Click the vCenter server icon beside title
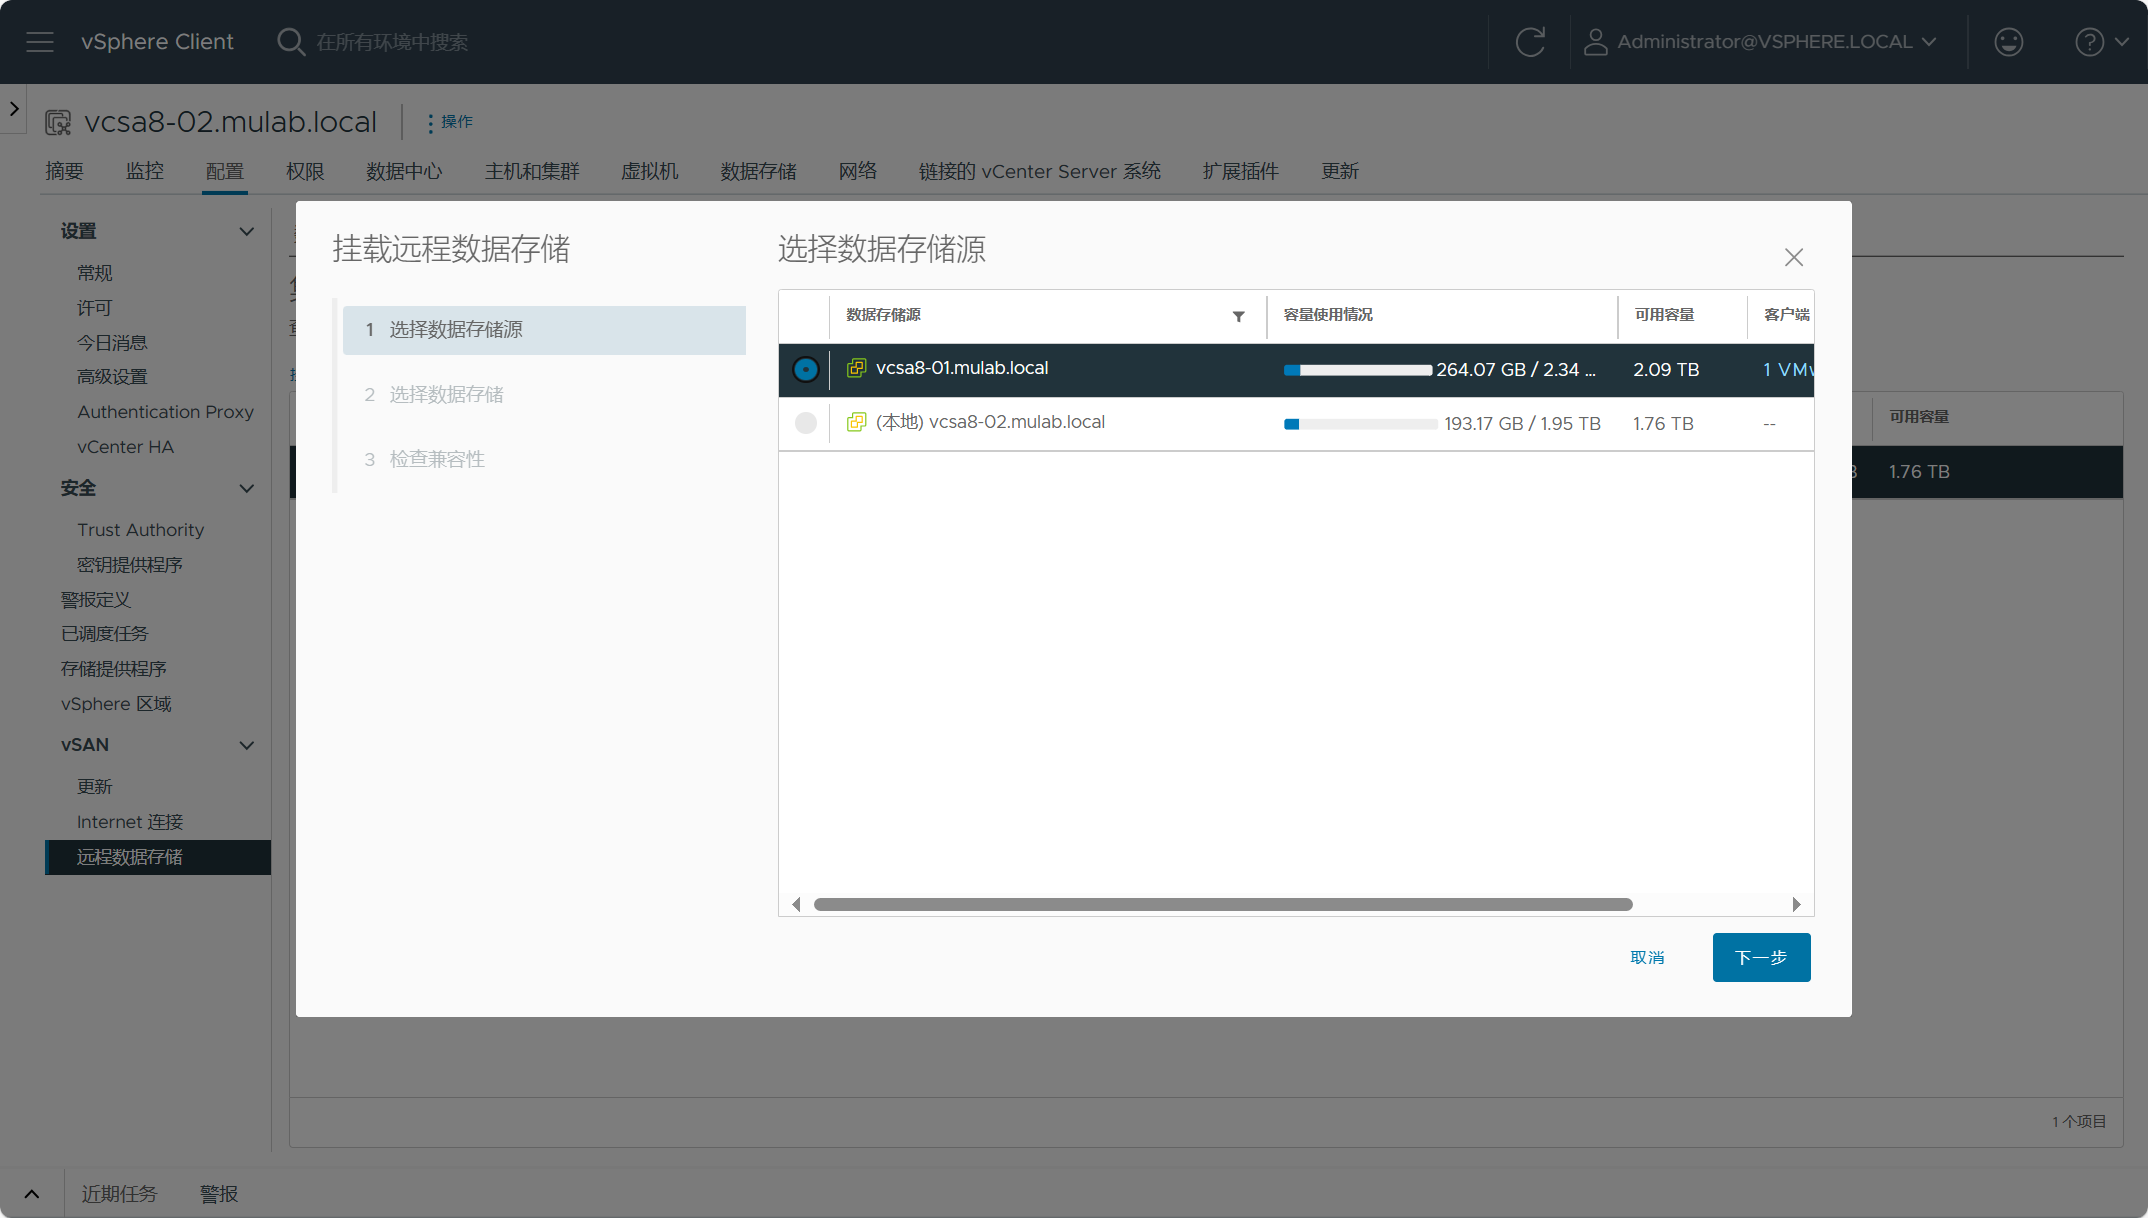This screenshot has width=2148, height=1218. coord(58,122)
